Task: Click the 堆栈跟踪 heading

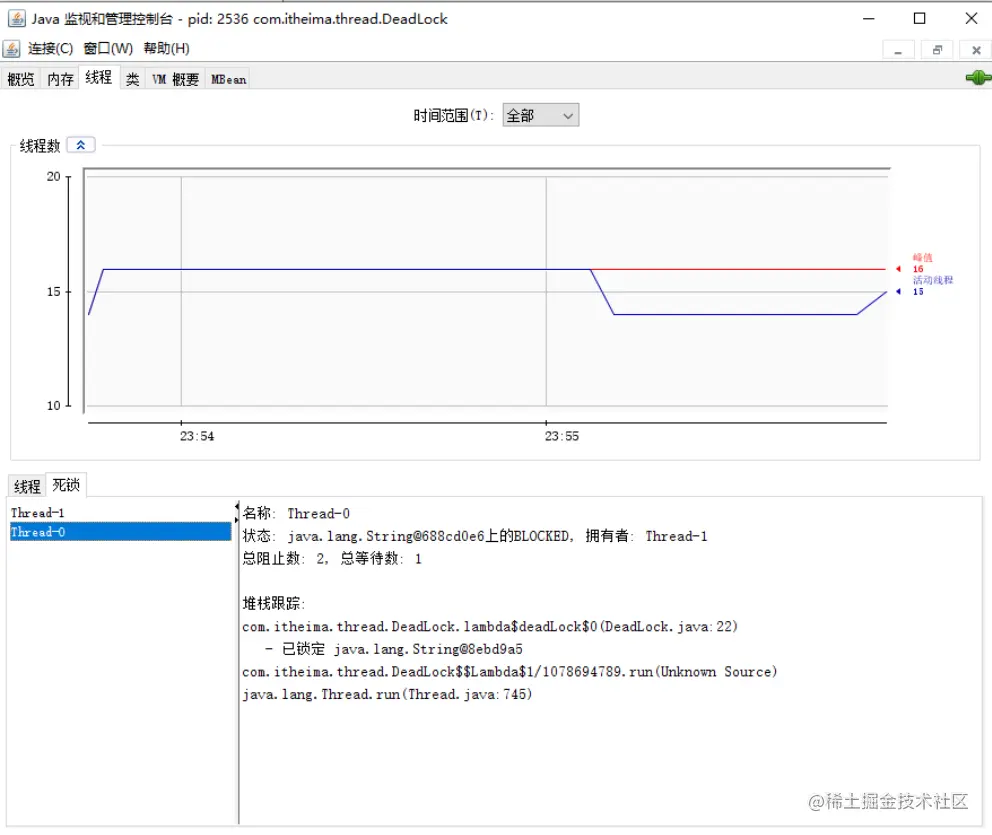Action: click(x=274, y=603)
